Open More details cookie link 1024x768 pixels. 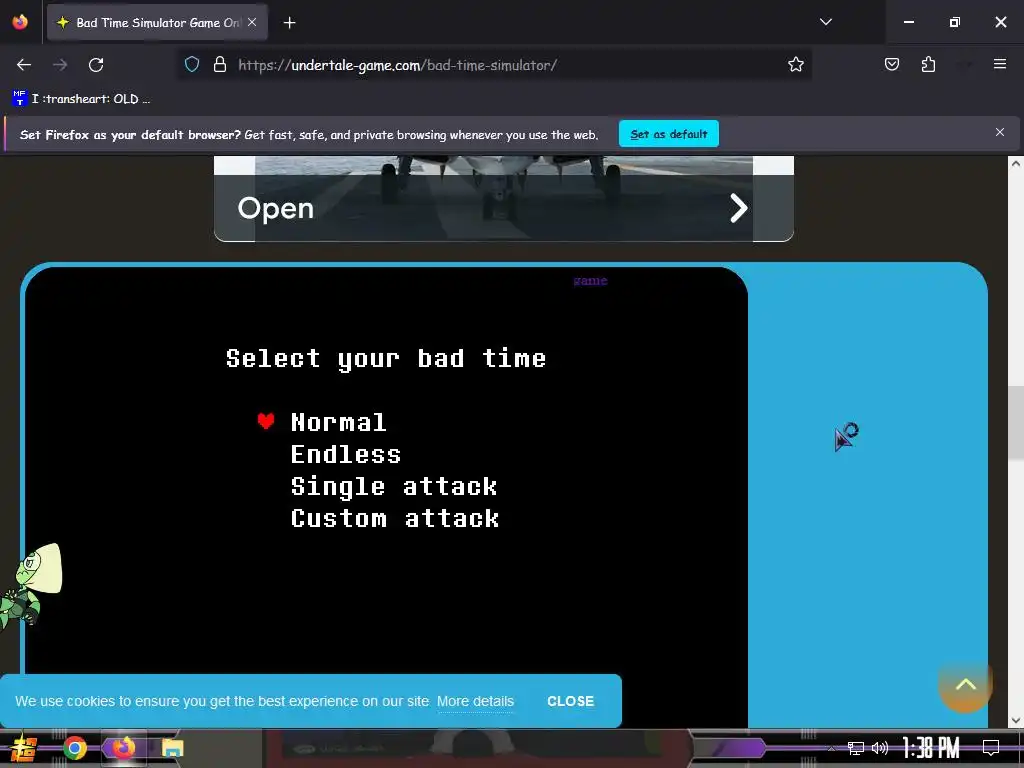pyautogui.click(x=475, y=701)
